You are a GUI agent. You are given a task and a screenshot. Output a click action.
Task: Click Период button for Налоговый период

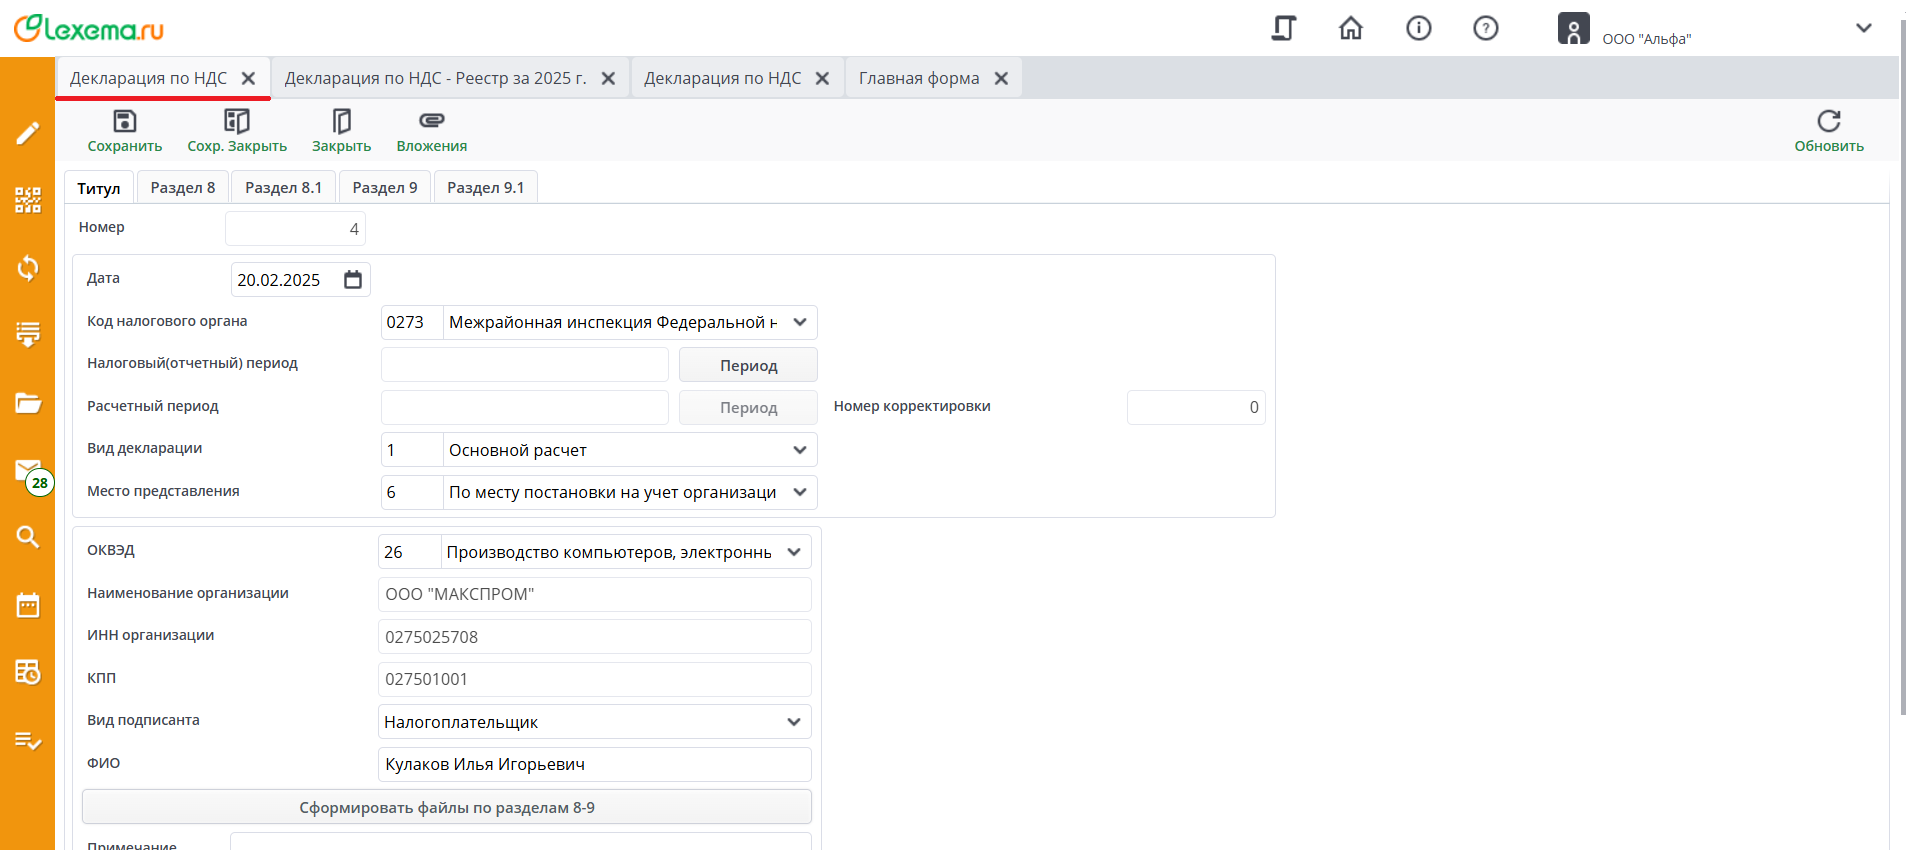click(748, 365)
